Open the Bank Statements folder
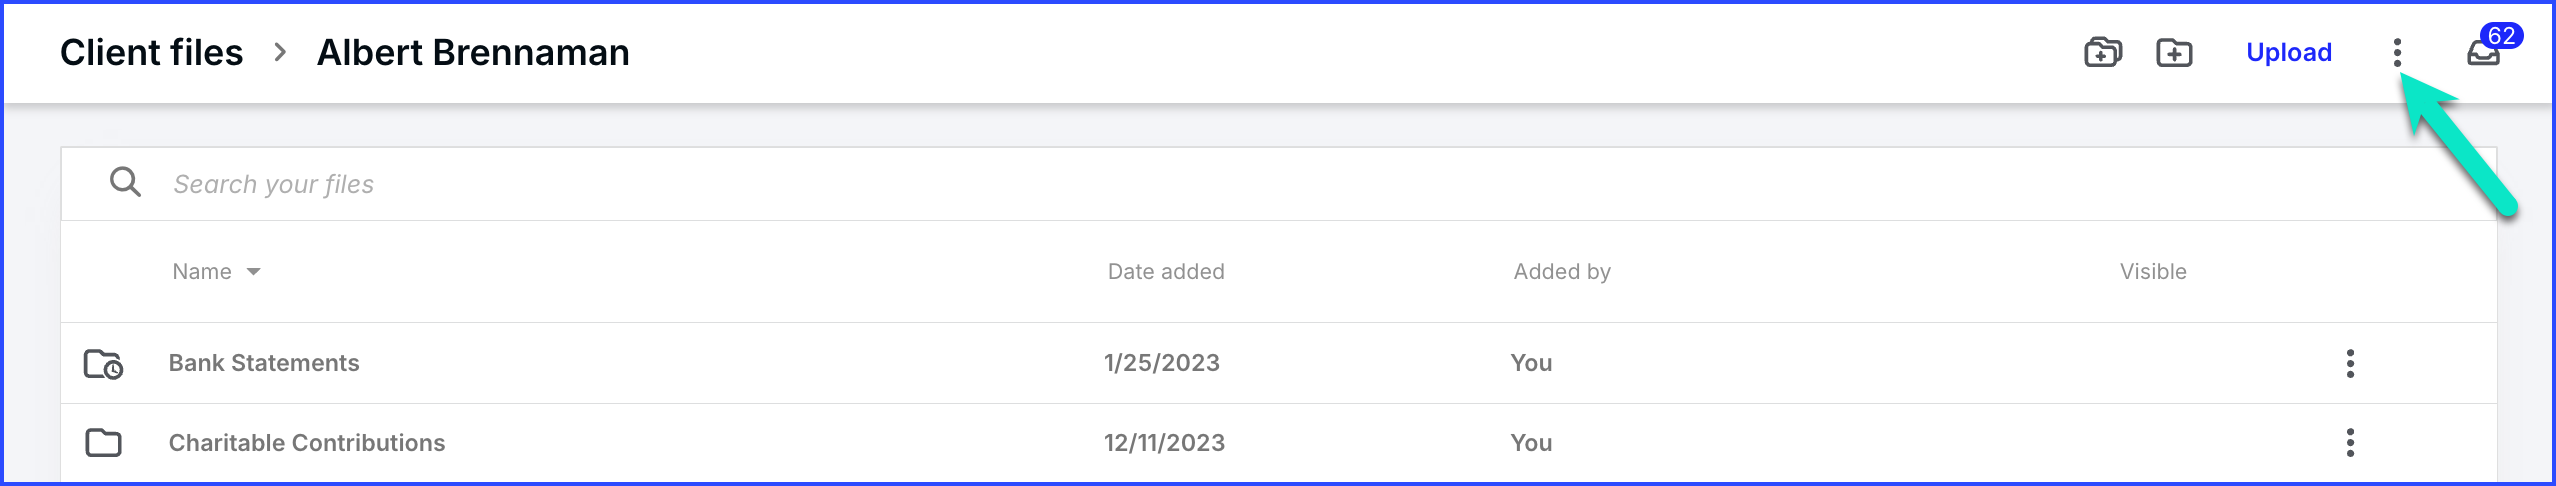 [x=264, y=363]
